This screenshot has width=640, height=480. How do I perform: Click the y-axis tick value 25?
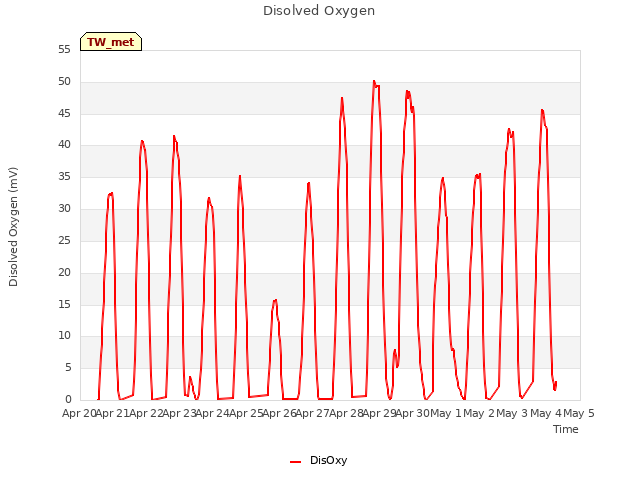pos(64,240)
